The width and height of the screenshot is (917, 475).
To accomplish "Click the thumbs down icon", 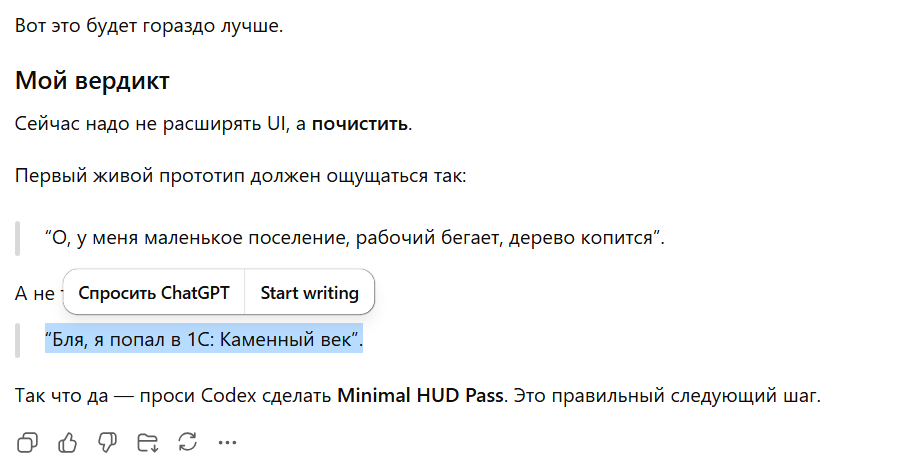I will point(107,442).
